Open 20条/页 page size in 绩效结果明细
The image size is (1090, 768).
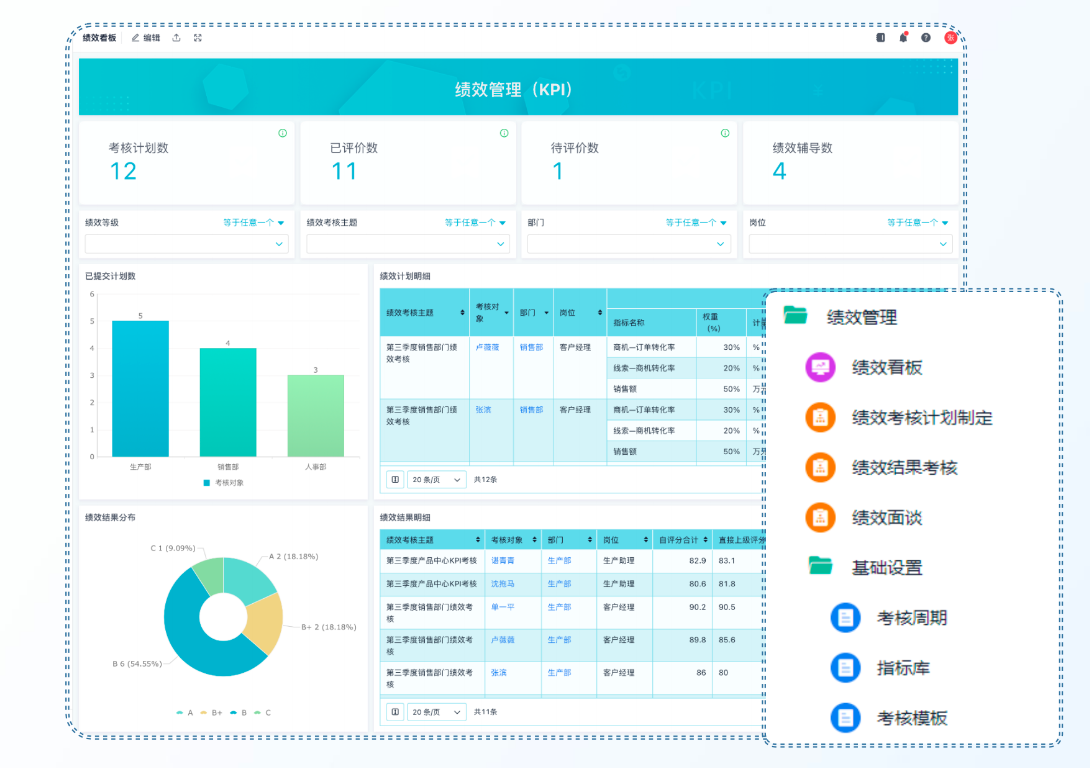[436, 712]
